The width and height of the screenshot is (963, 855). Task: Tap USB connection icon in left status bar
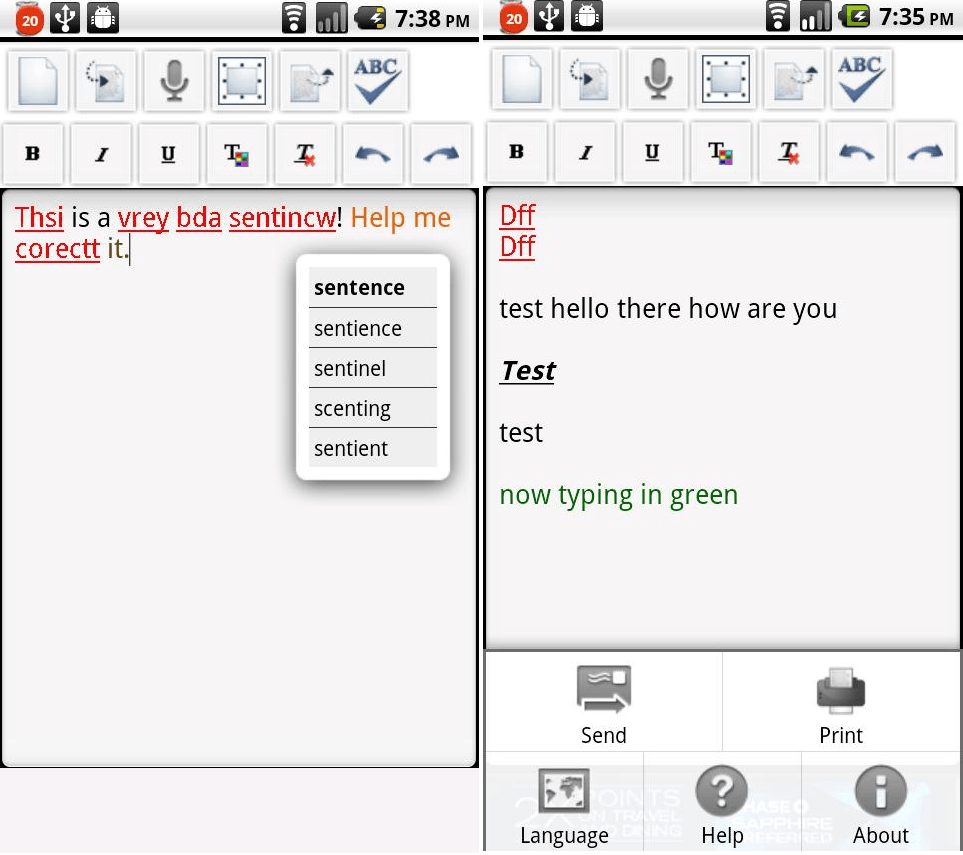click(x=64, y=18)
